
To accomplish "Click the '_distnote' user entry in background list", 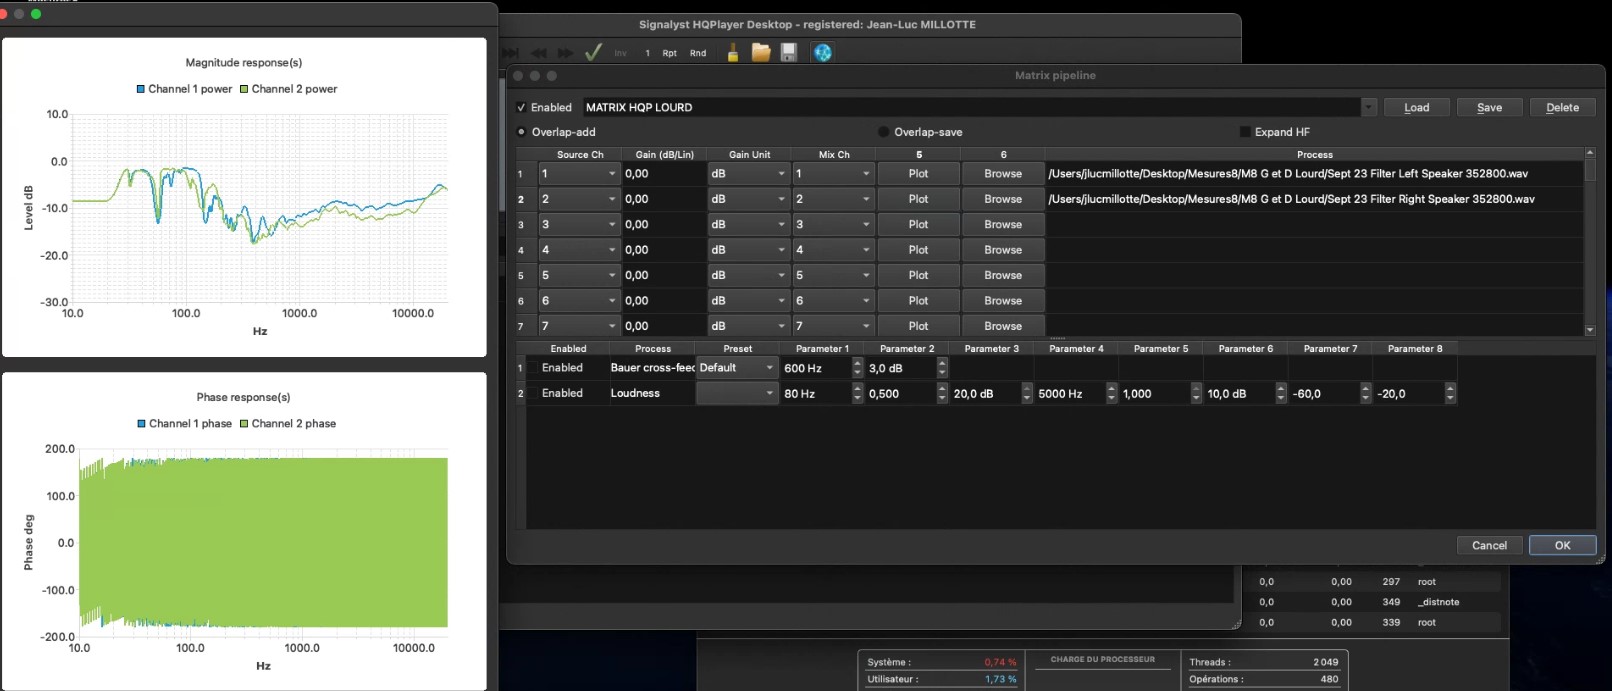I will click(1438, 602).
